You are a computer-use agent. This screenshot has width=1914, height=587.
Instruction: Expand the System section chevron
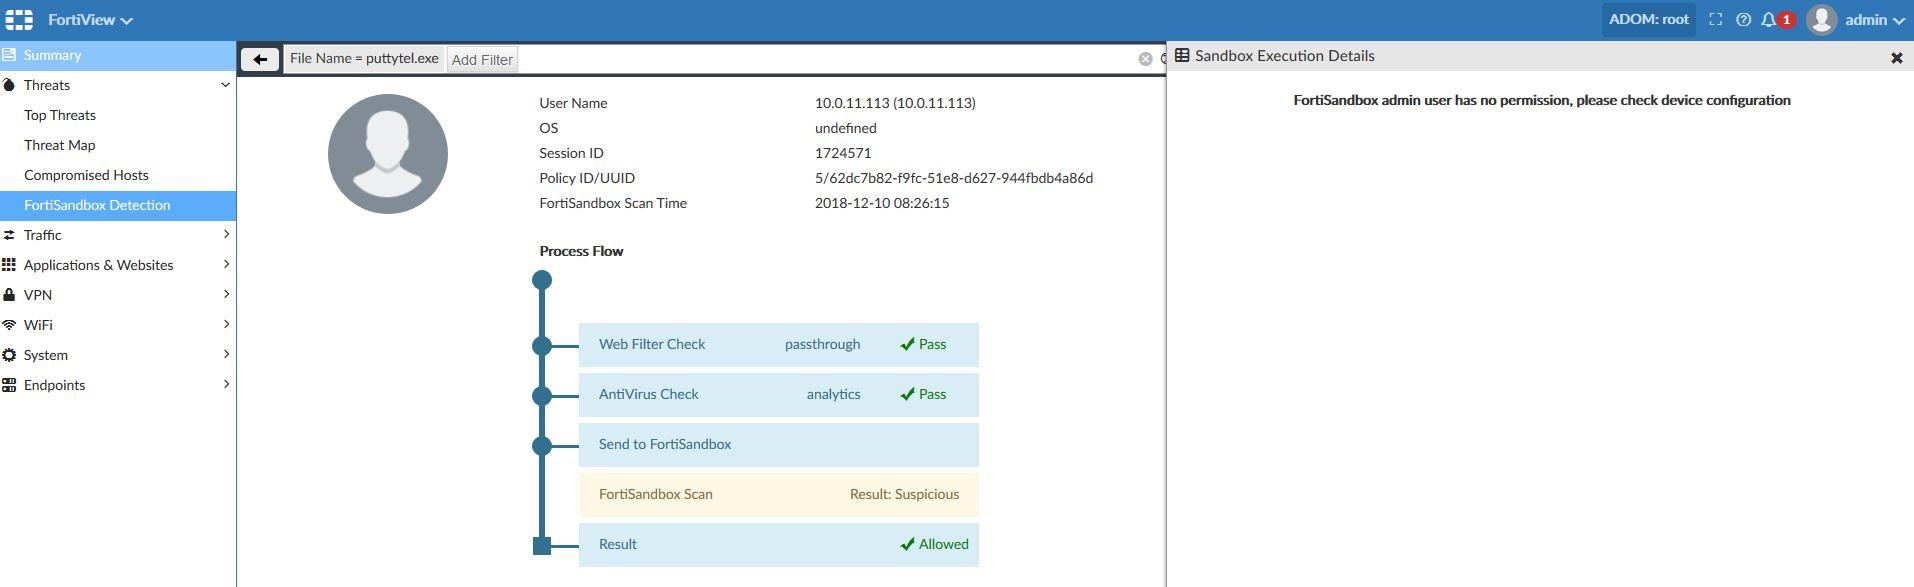[x=226, y=354]
